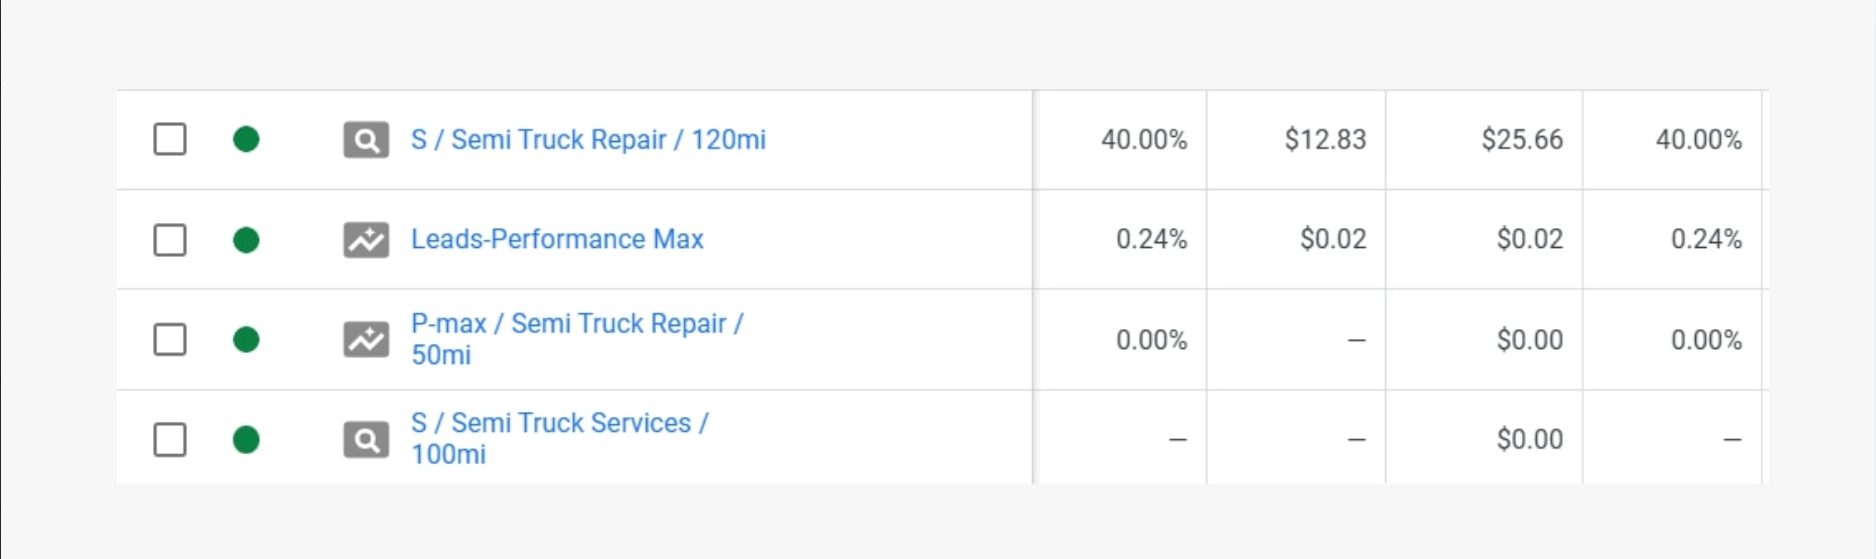Click green status dot for Semi Truck Services
The height and width of the screenshot is (559, 1876).
[x=246, y=440]
